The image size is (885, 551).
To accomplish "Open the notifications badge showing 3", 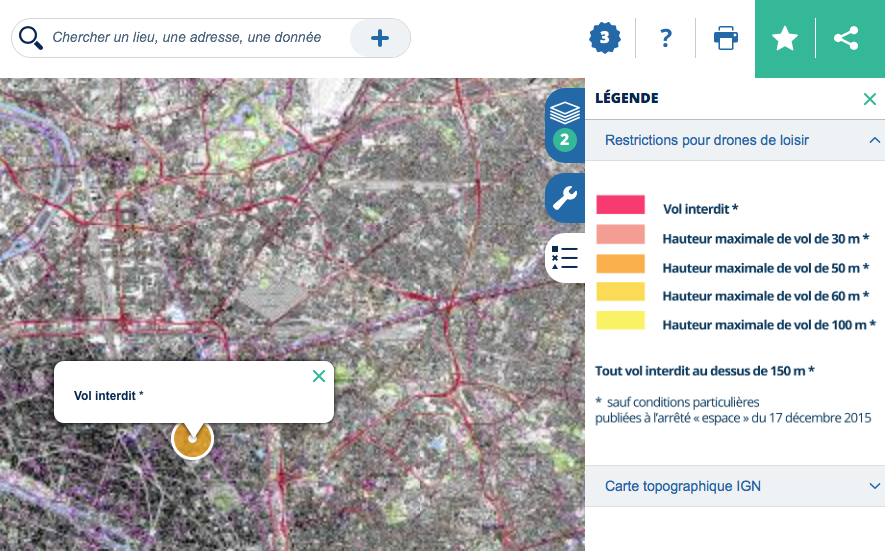I will tap(604, 38).
